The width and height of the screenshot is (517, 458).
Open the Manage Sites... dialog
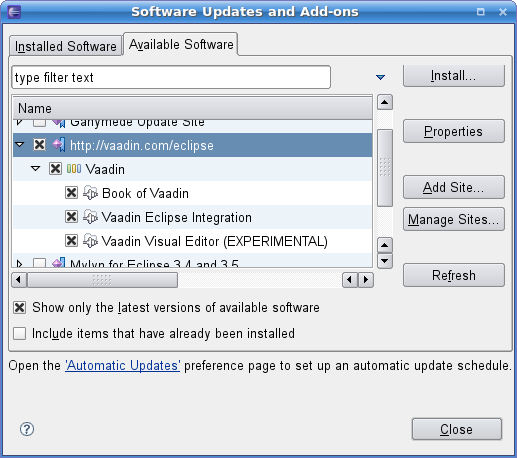[454, 219]
